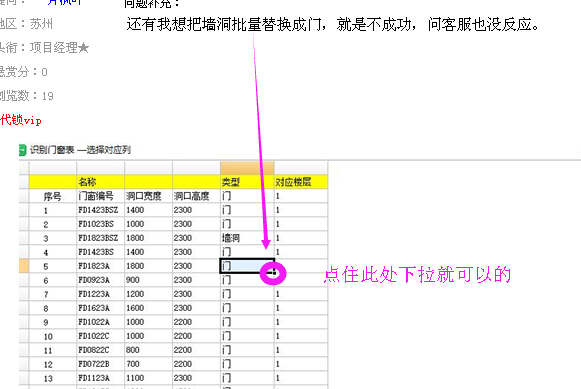Click the 序号 cell
This screenshot has height=389, width=581.
coord(53,196)
